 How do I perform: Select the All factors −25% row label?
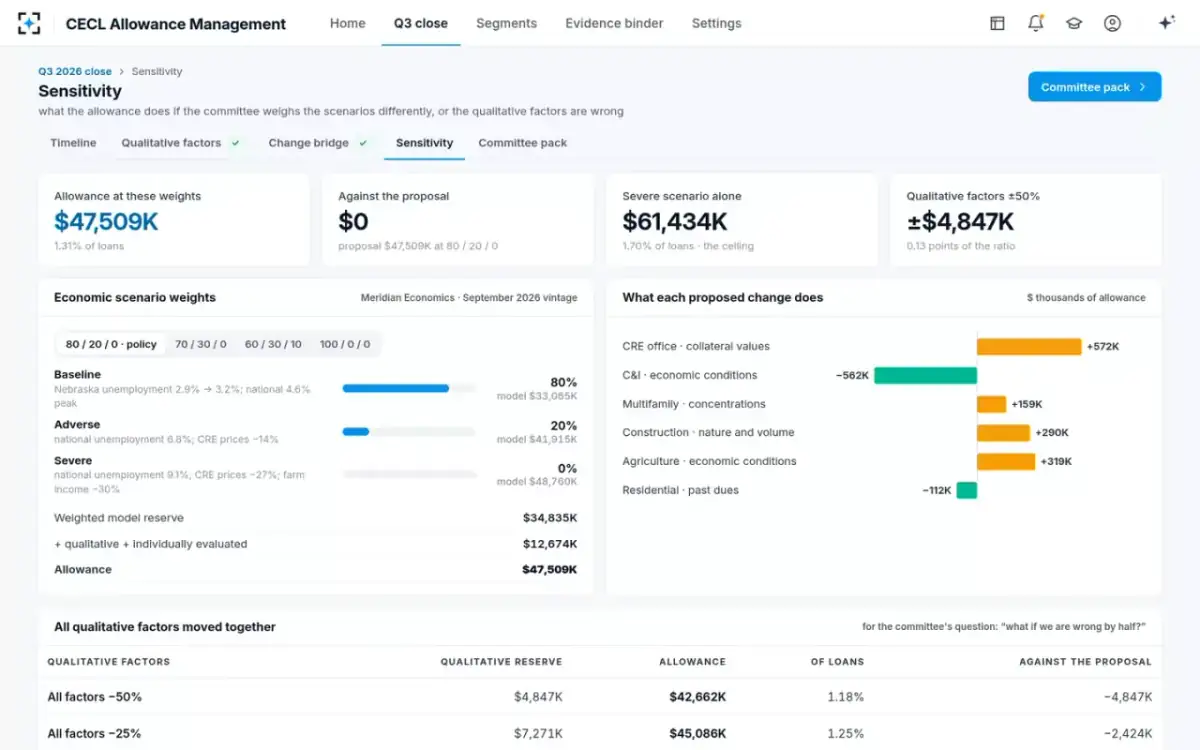[x=95, y=734]
